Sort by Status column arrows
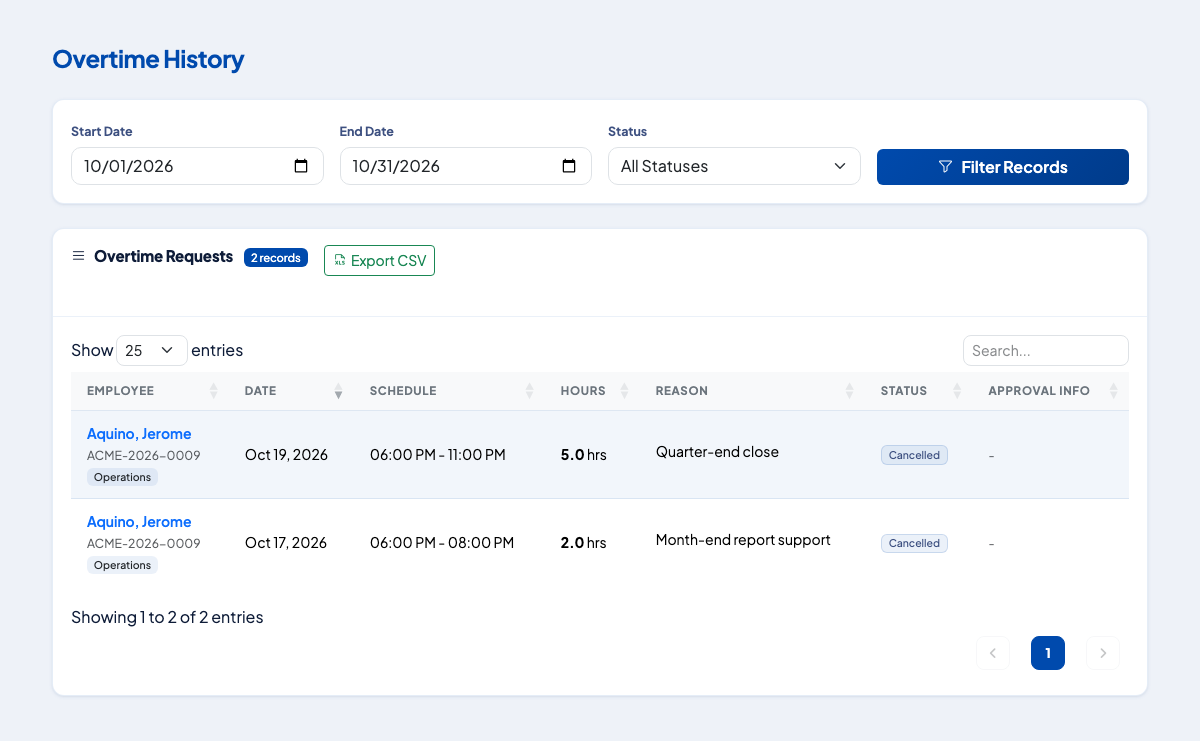 coord(957,391)
